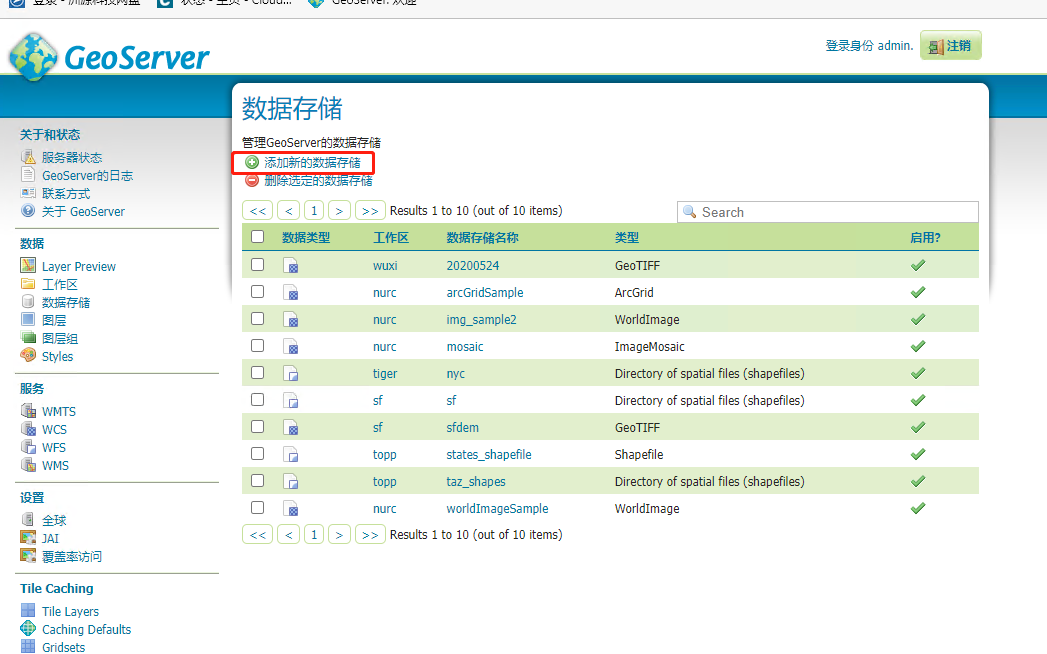Image resolution: width=1047 pixels, height=654 pixels.
Task: Jump to the last page using the top >> button
Action: (370, 211)
